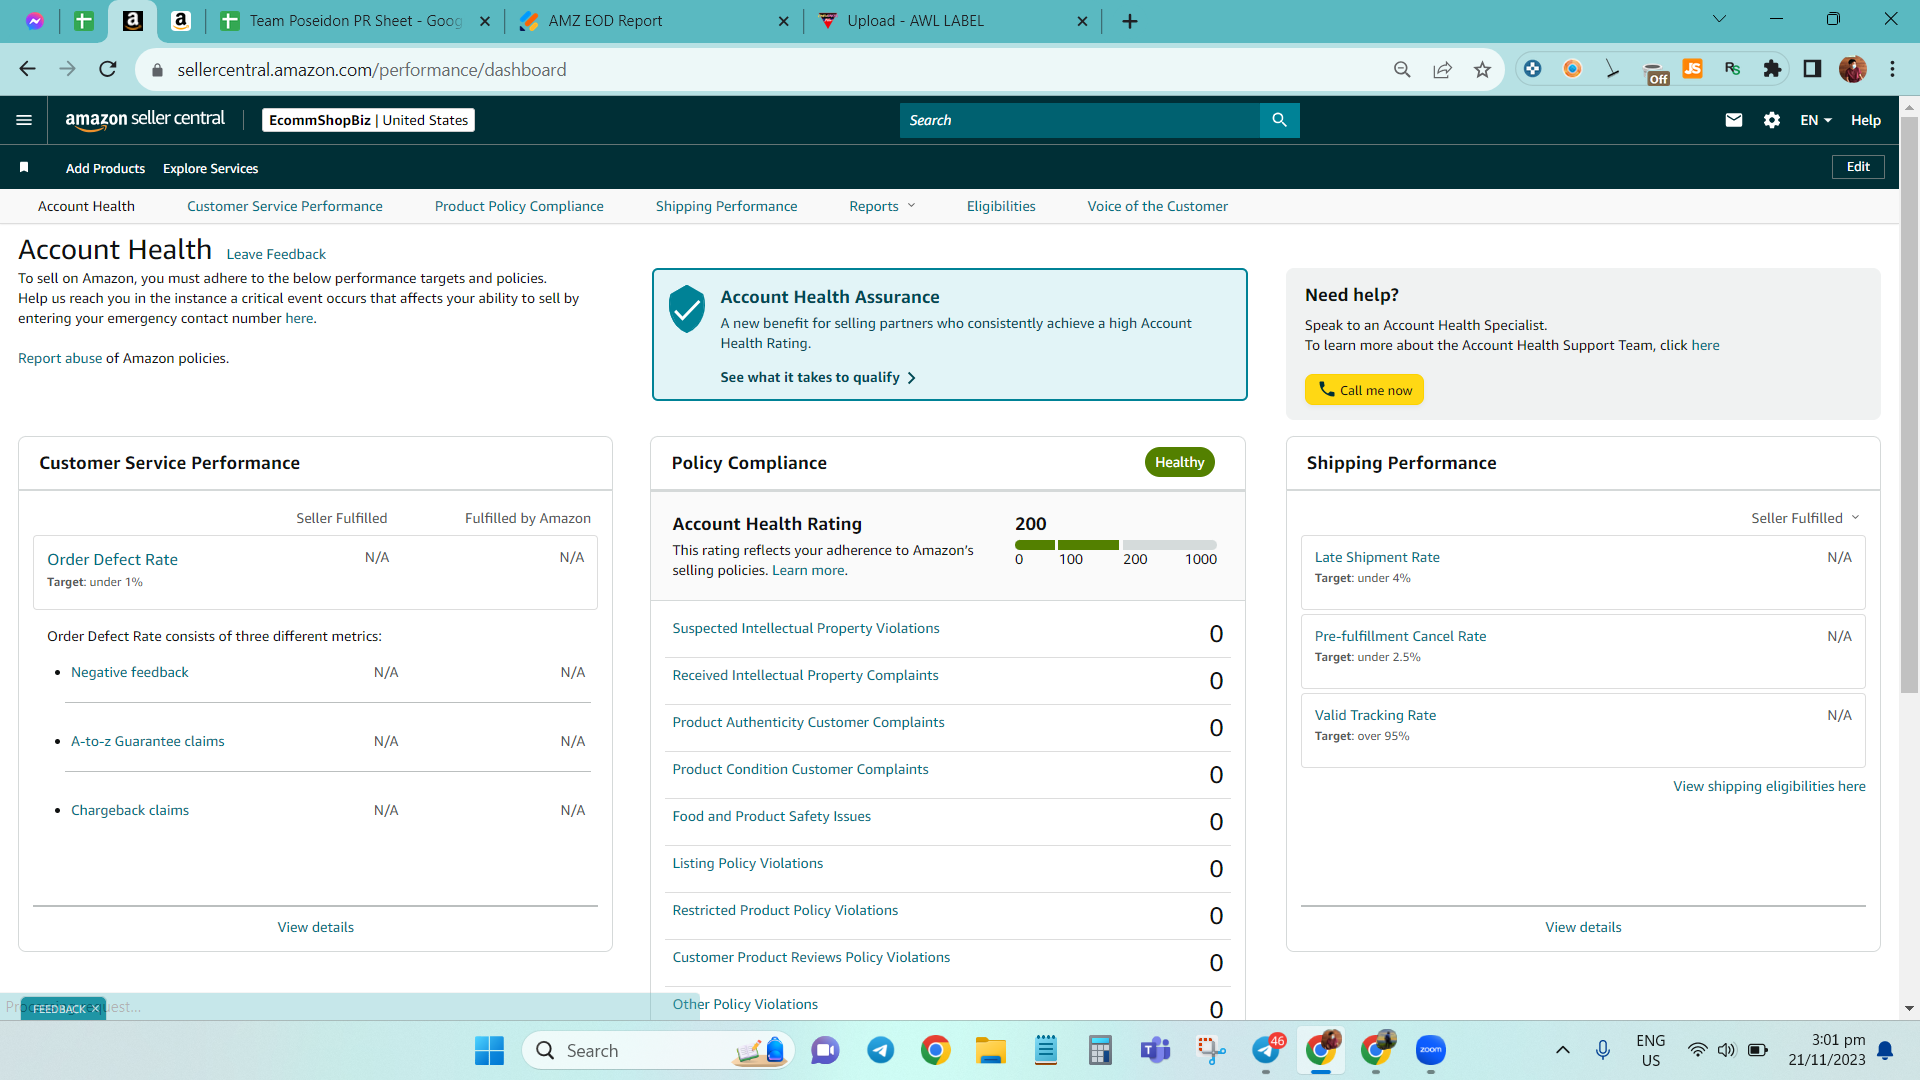Click the bookmark flag icon beside Add Products
This screenshot has height=1080, width=1920.
click(x=24, y=167)
